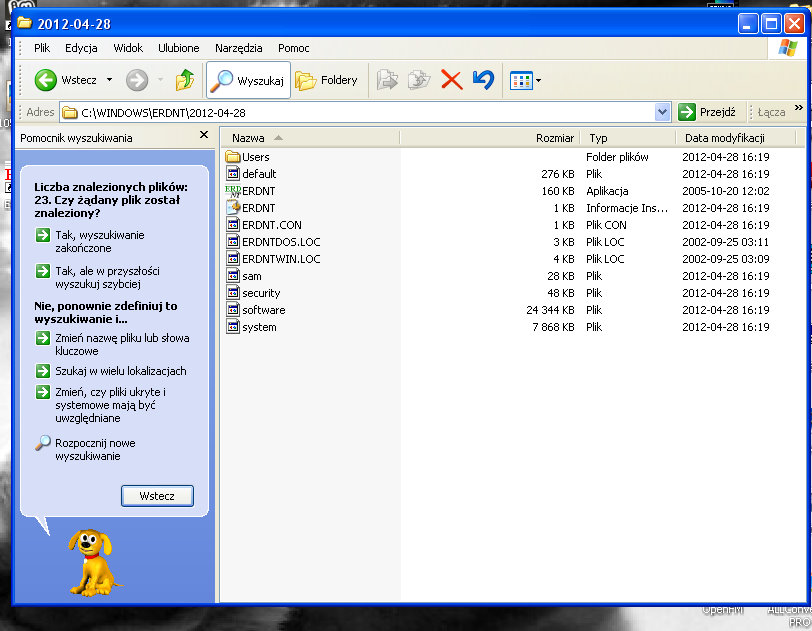Click the title bar folder icon
This screenshot has width=812, height=631.
point(24,23)
